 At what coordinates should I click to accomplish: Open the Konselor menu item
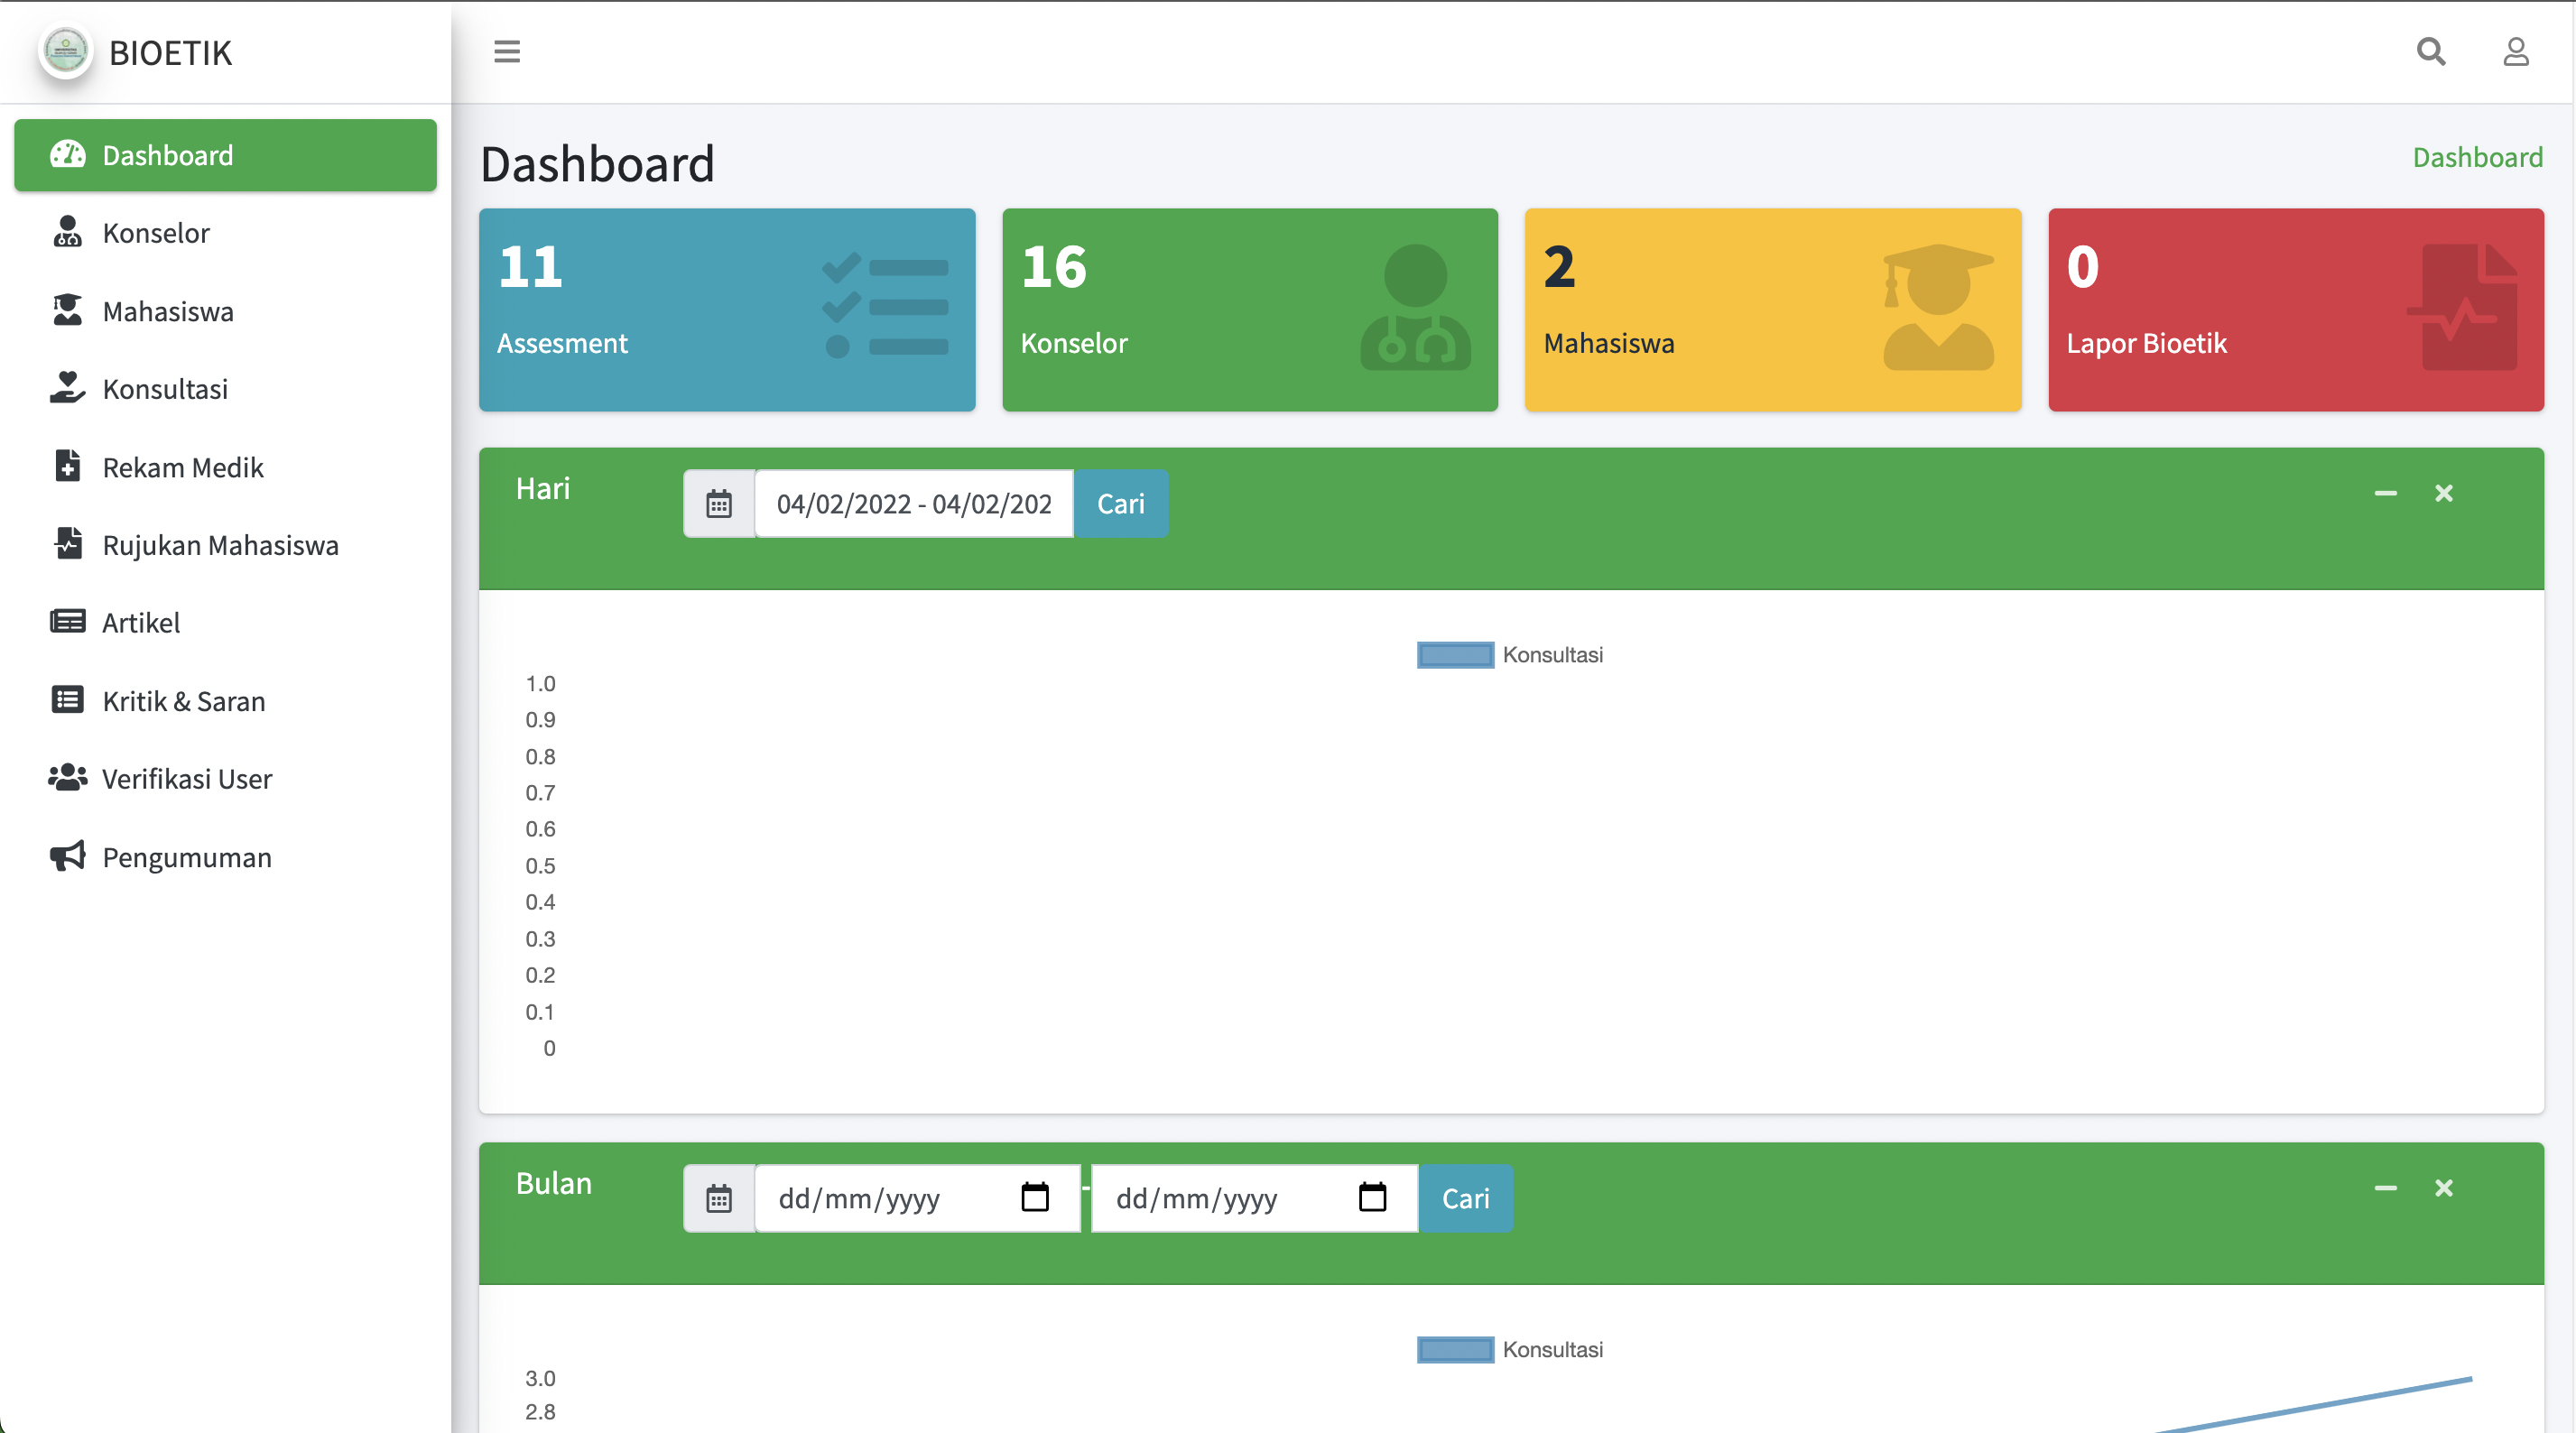[x=156, y=233]
